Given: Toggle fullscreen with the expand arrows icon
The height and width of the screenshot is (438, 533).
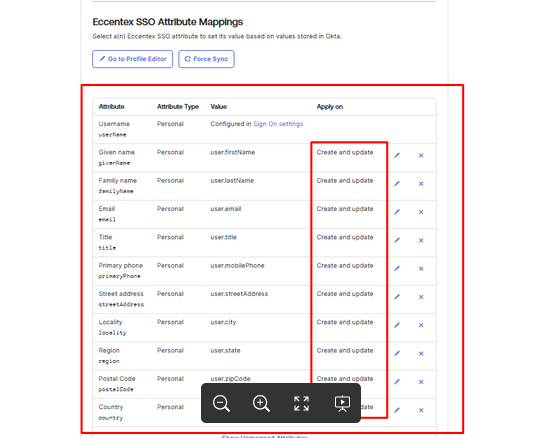Looking at the screenshot, I should click(x=302, y=403).
